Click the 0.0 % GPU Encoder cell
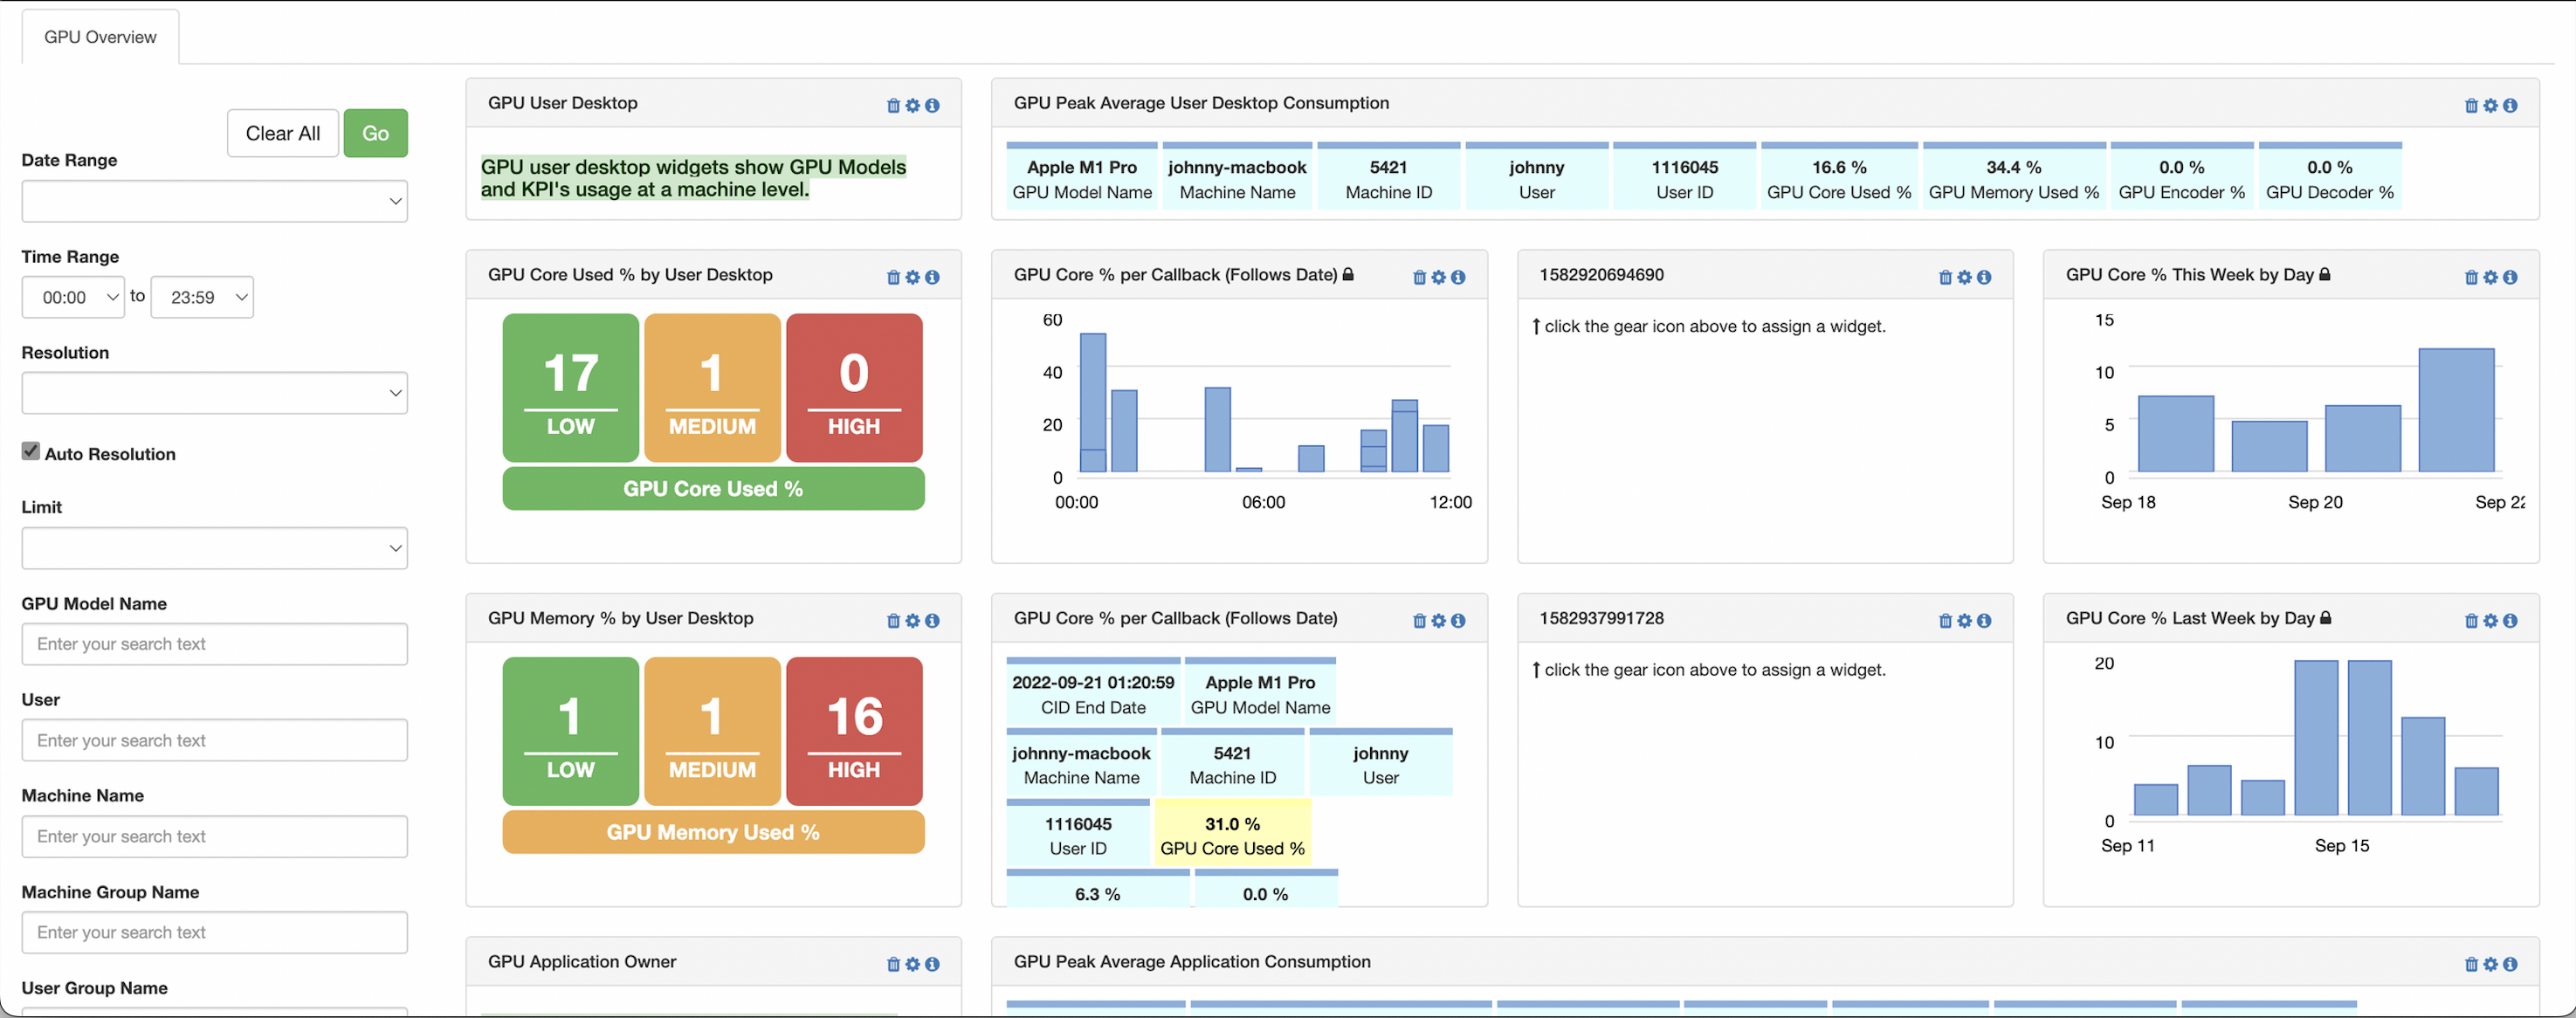This screenshot has height=1018, width=2576. pos(2182,178)
